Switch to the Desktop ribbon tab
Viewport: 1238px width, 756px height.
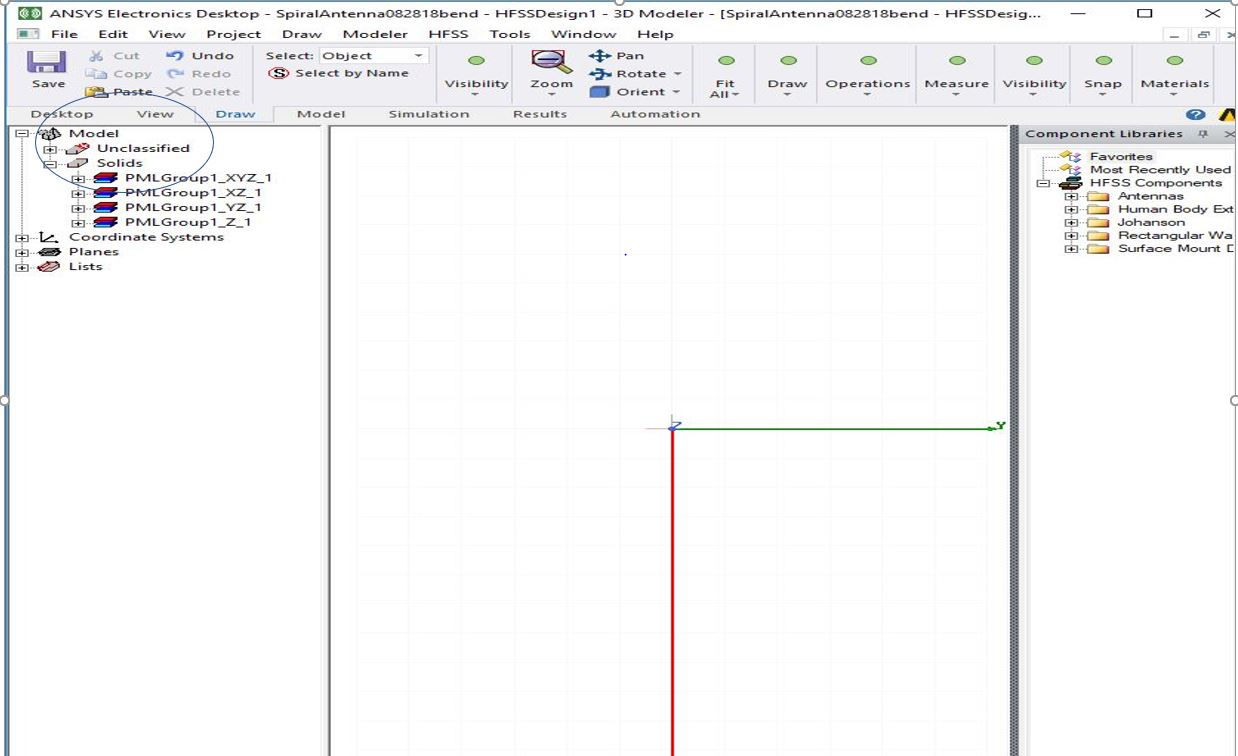62,114
